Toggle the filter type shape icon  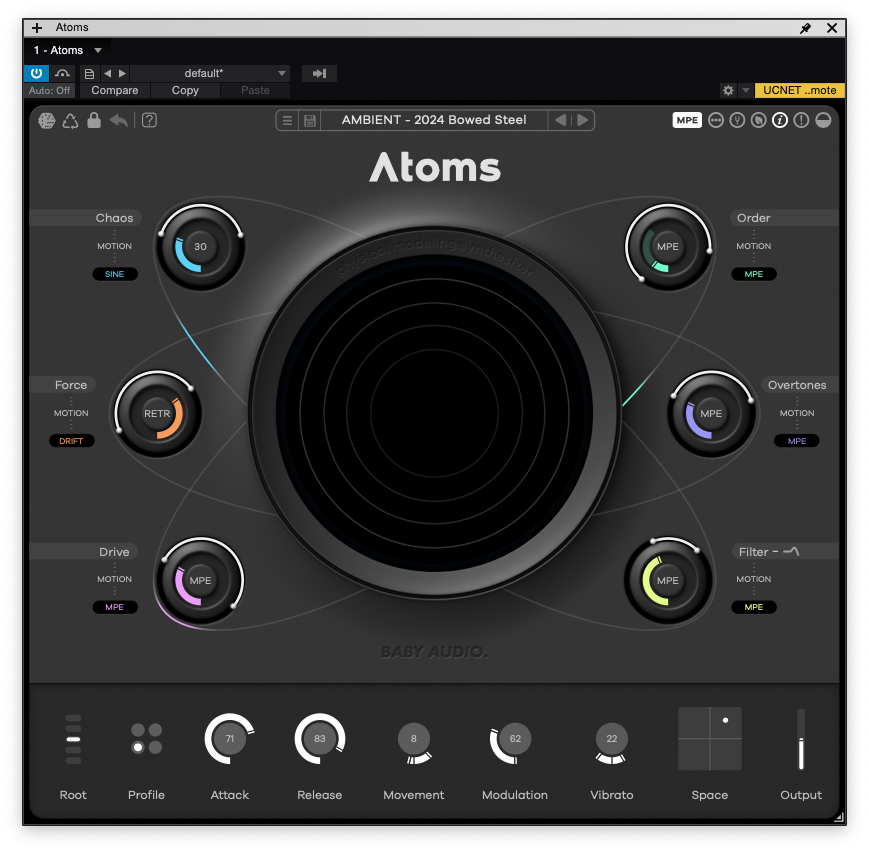click(x=791, y=552)
